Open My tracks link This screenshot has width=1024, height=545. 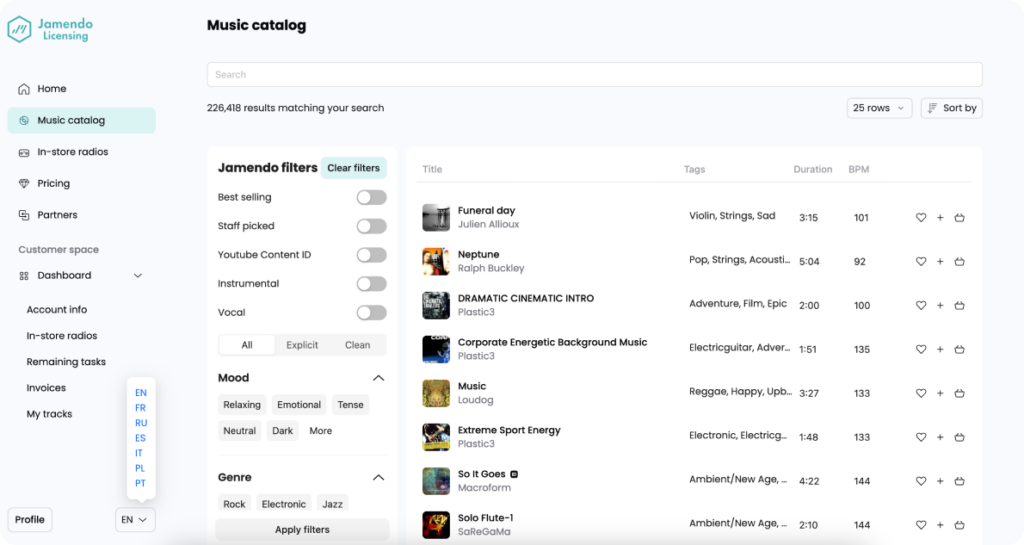click(x=49, y=414)
